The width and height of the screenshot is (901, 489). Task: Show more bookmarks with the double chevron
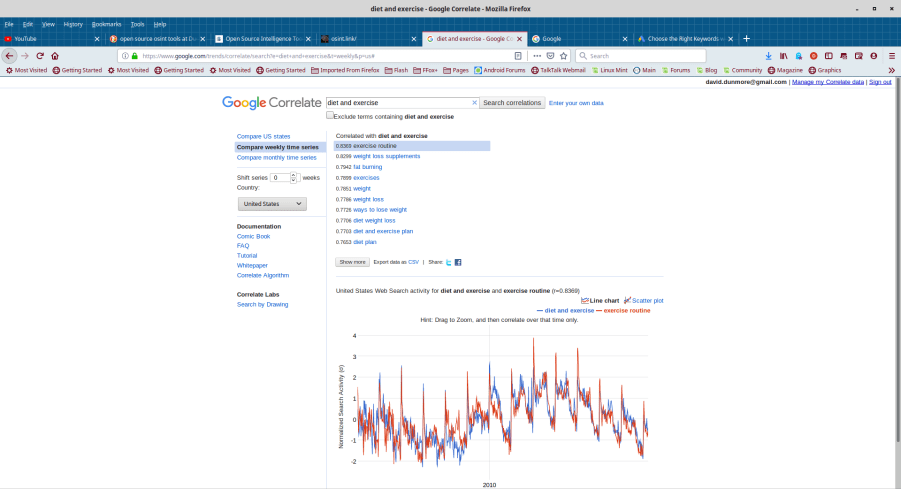pos(892,70)
